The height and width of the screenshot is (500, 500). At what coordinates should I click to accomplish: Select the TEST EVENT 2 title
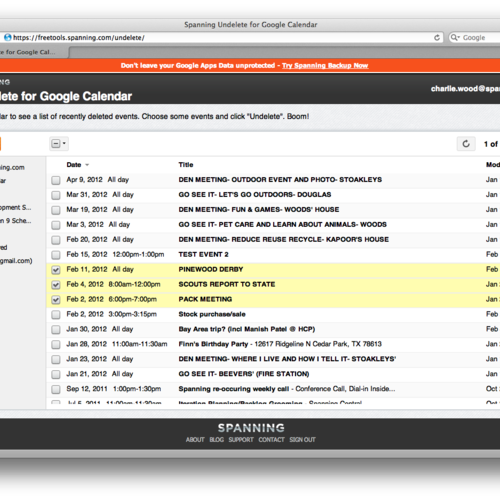click(x=203, y=254)
